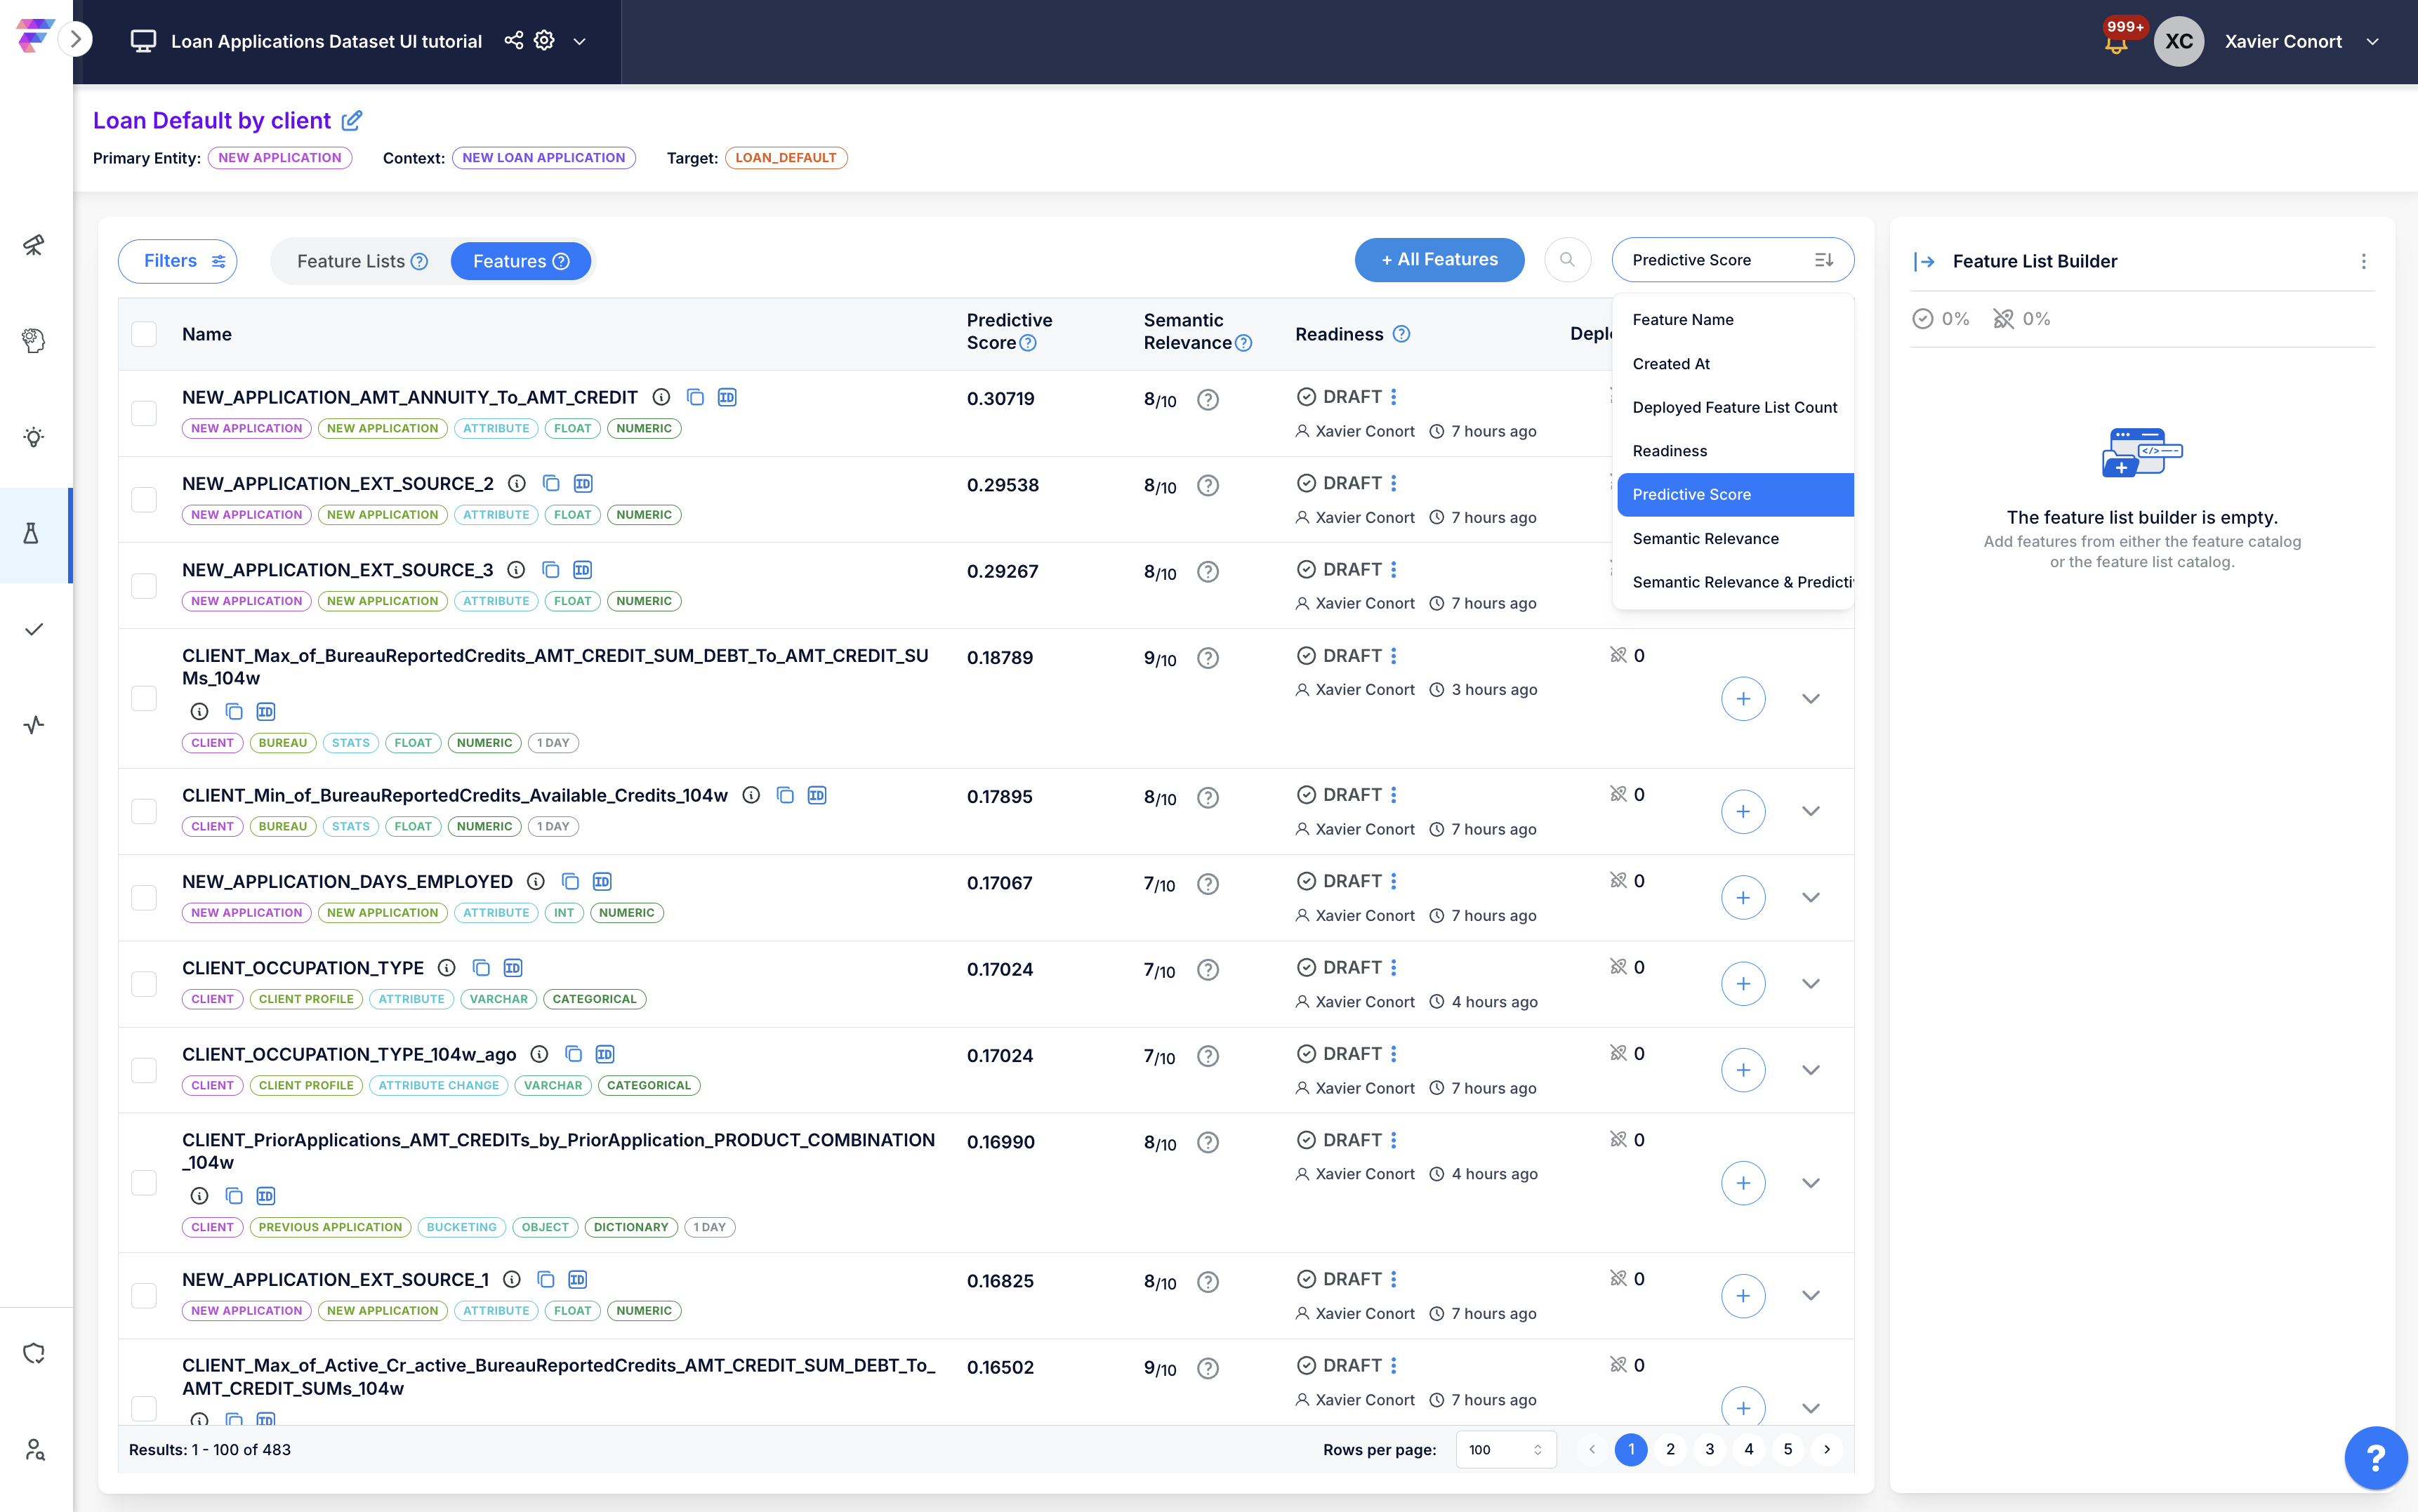Click the info icon for CLIENT_OCCUPATION_TYPE
Image resolution: width=2418 pixels, height=1512 pixels.
[447, 968]
